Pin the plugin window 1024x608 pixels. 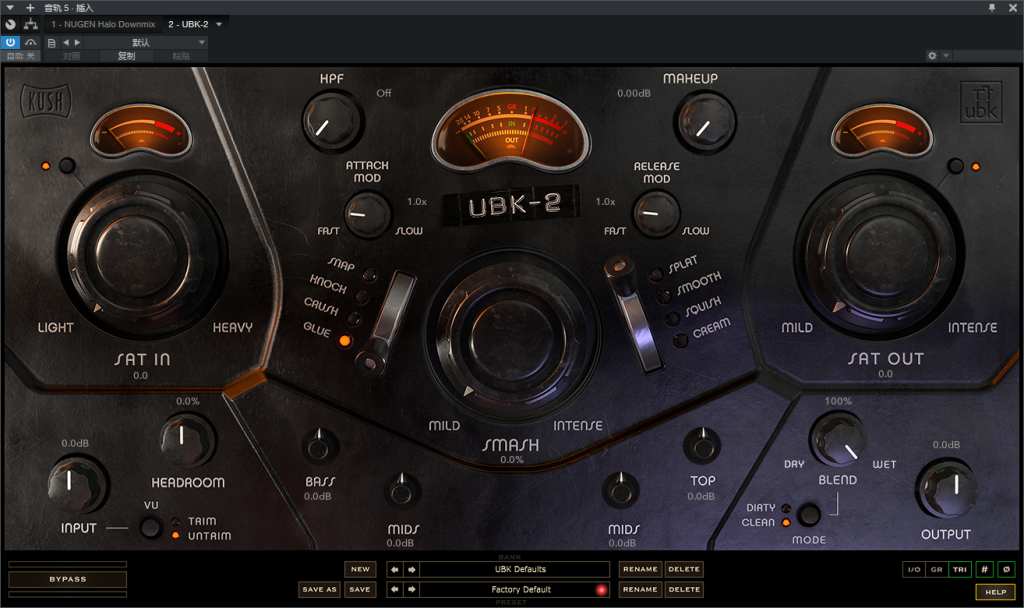coord(992,8)
